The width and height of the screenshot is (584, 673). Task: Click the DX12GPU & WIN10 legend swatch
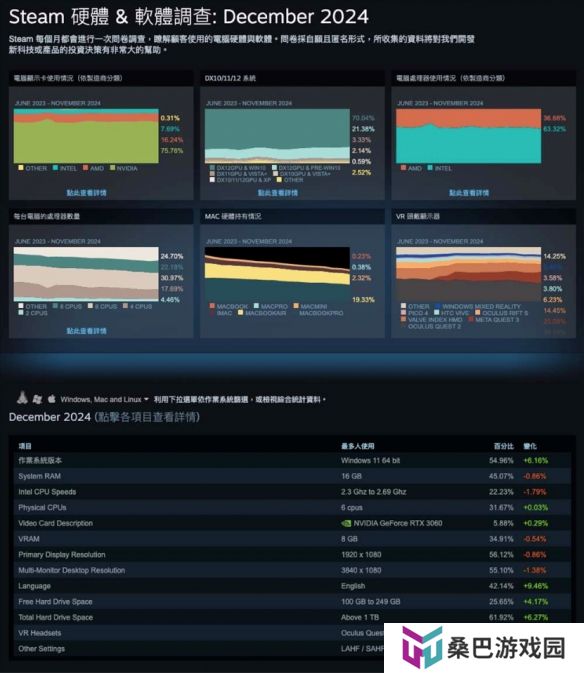pos(212,168)
